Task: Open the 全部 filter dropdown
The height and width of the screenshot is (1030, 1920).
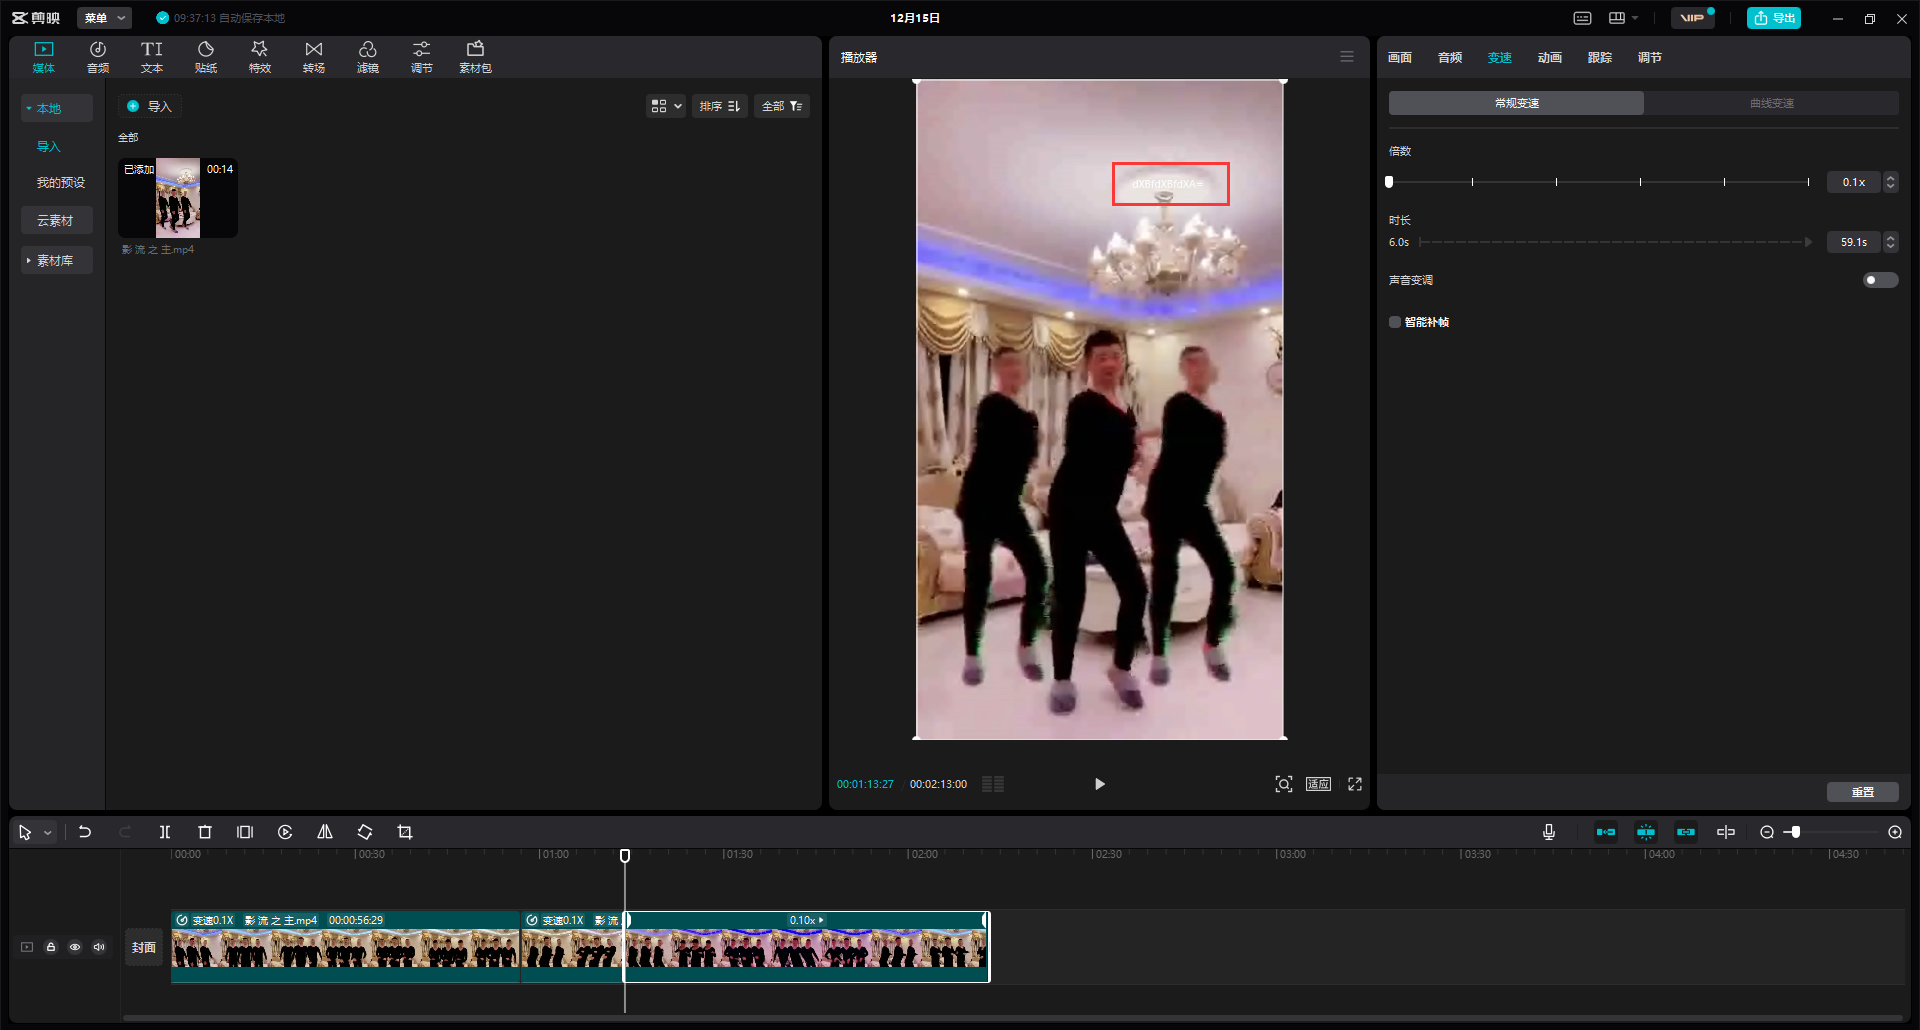Action: point(782,106)
